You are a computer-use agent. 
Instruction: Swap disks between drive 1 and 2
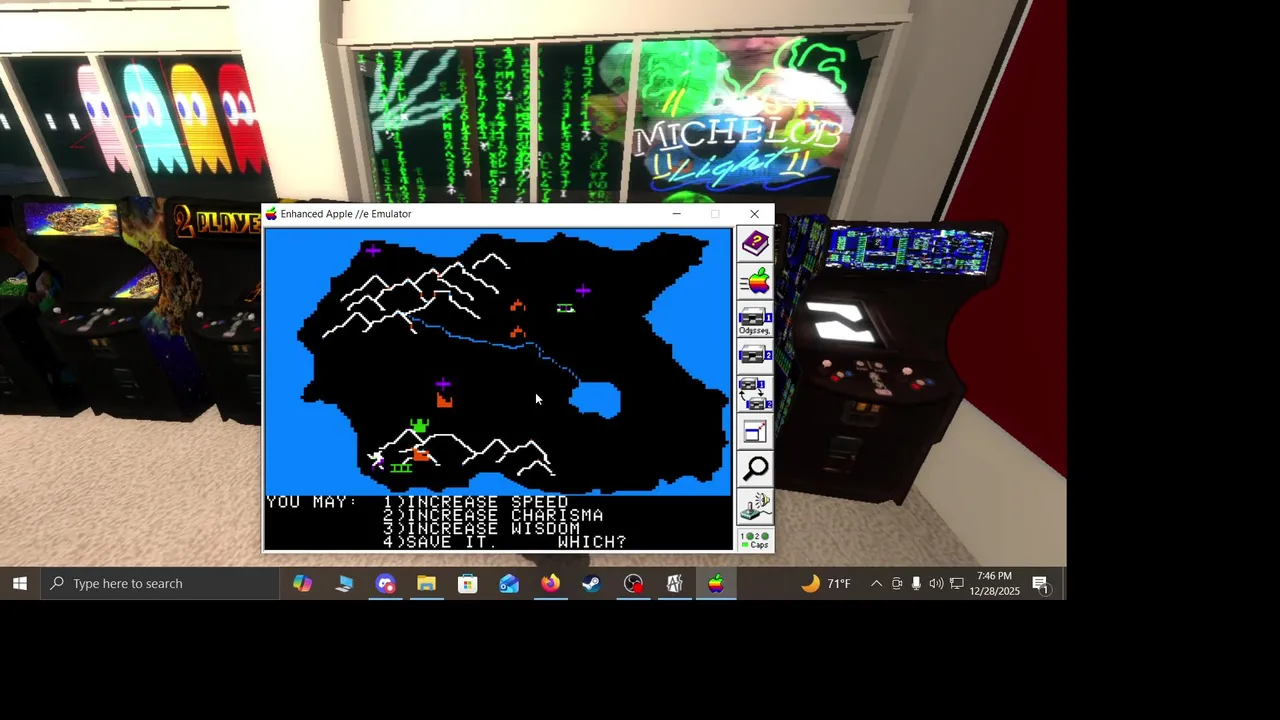point(755,394)
